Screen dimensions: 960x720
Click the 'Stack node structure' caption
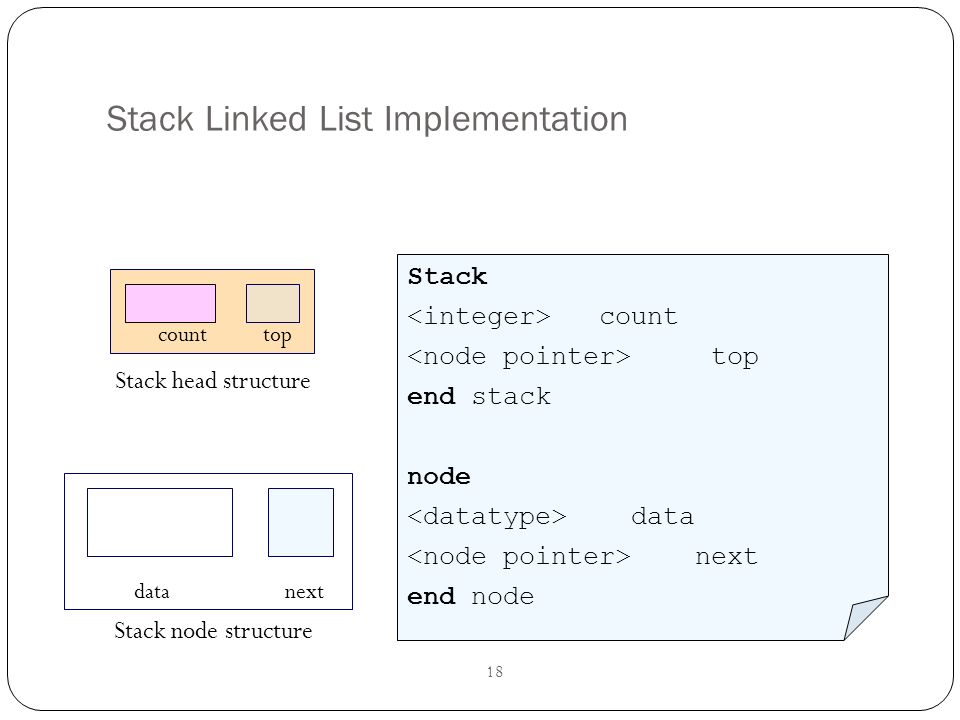pos(213,630)
